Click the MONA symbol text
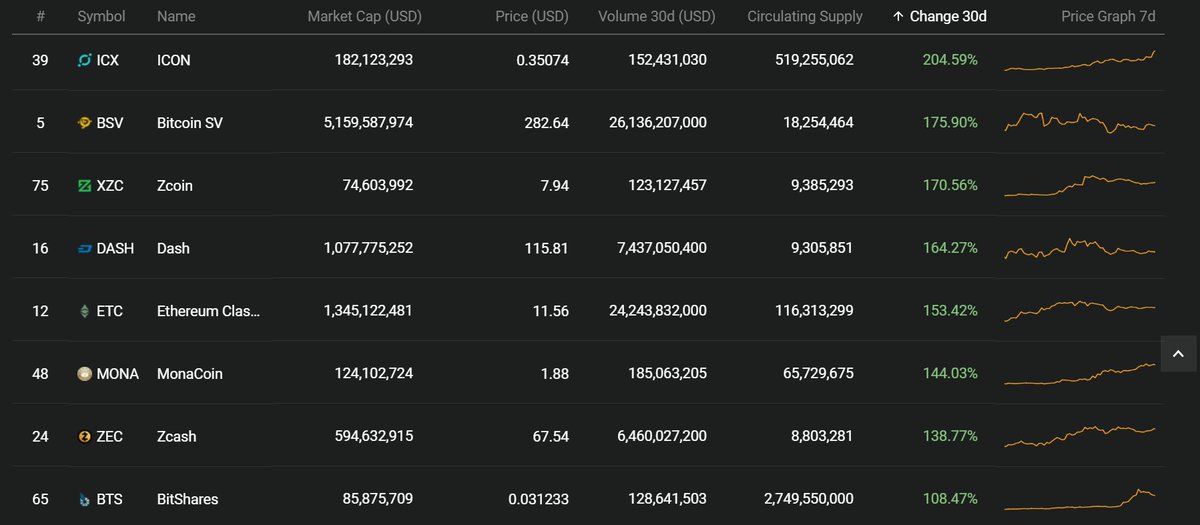 [118, 374]
